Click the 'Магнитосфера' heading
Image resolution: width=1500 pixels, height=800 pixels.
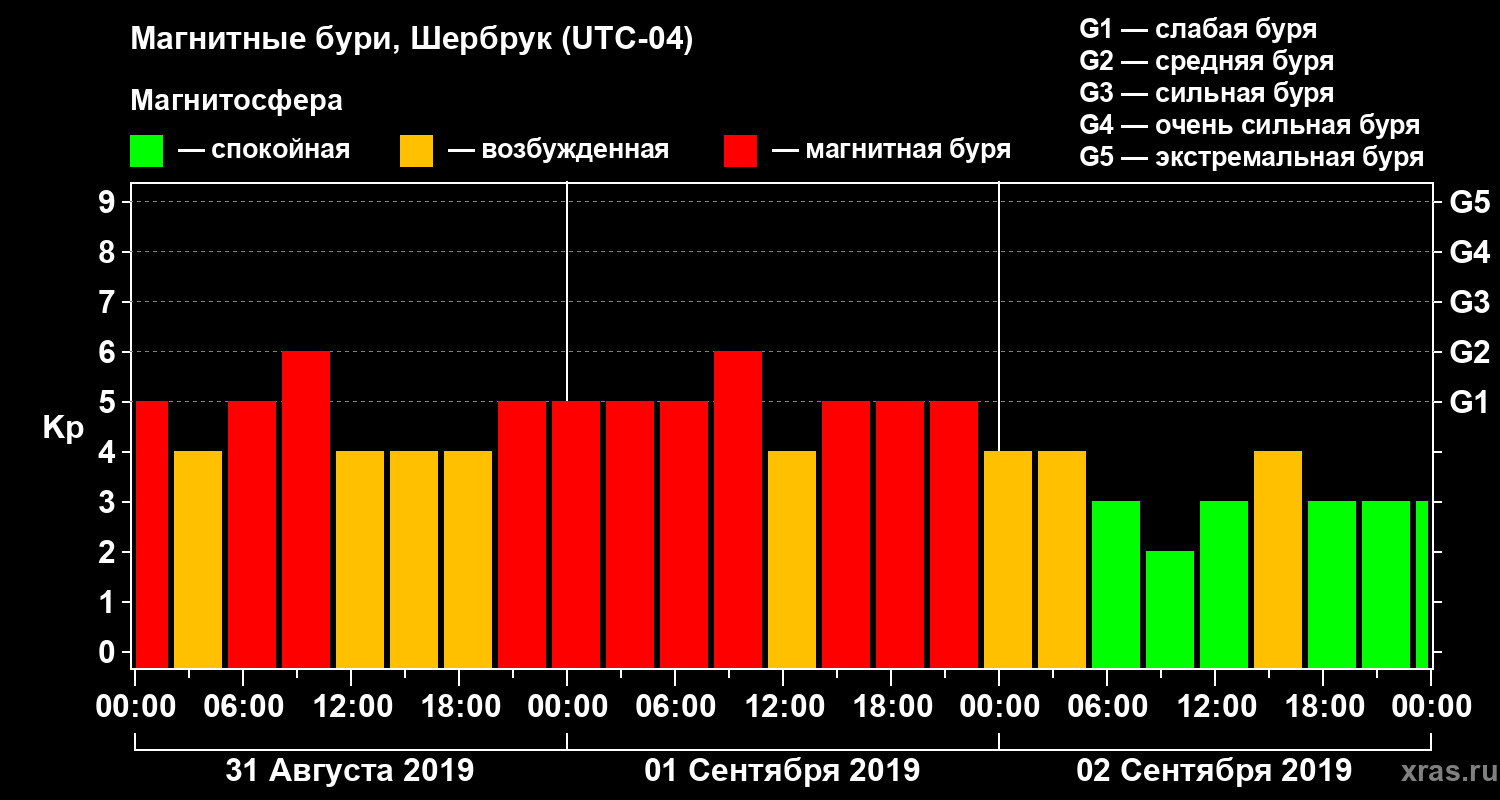click(237, 101)
